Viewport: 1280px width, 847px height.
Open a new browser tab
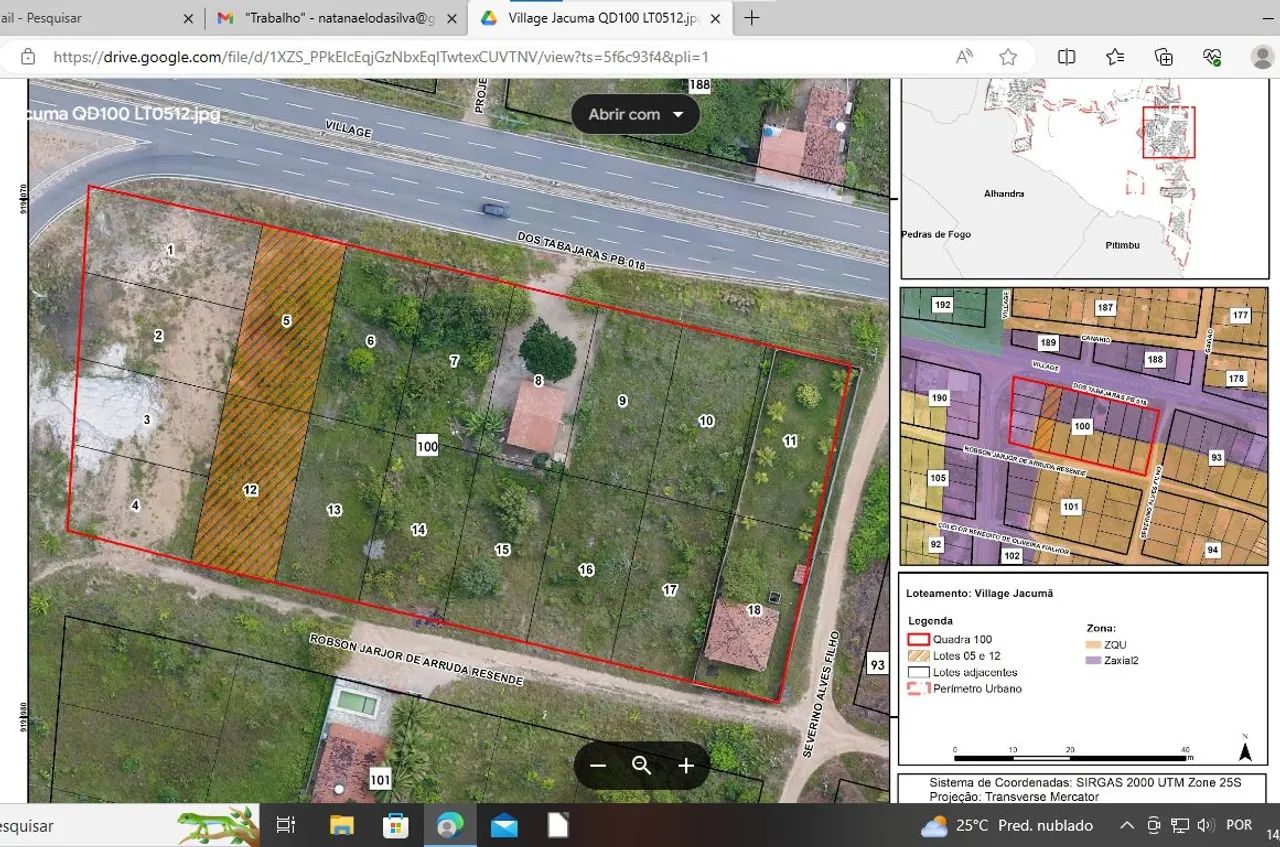[x=752, y=18]
